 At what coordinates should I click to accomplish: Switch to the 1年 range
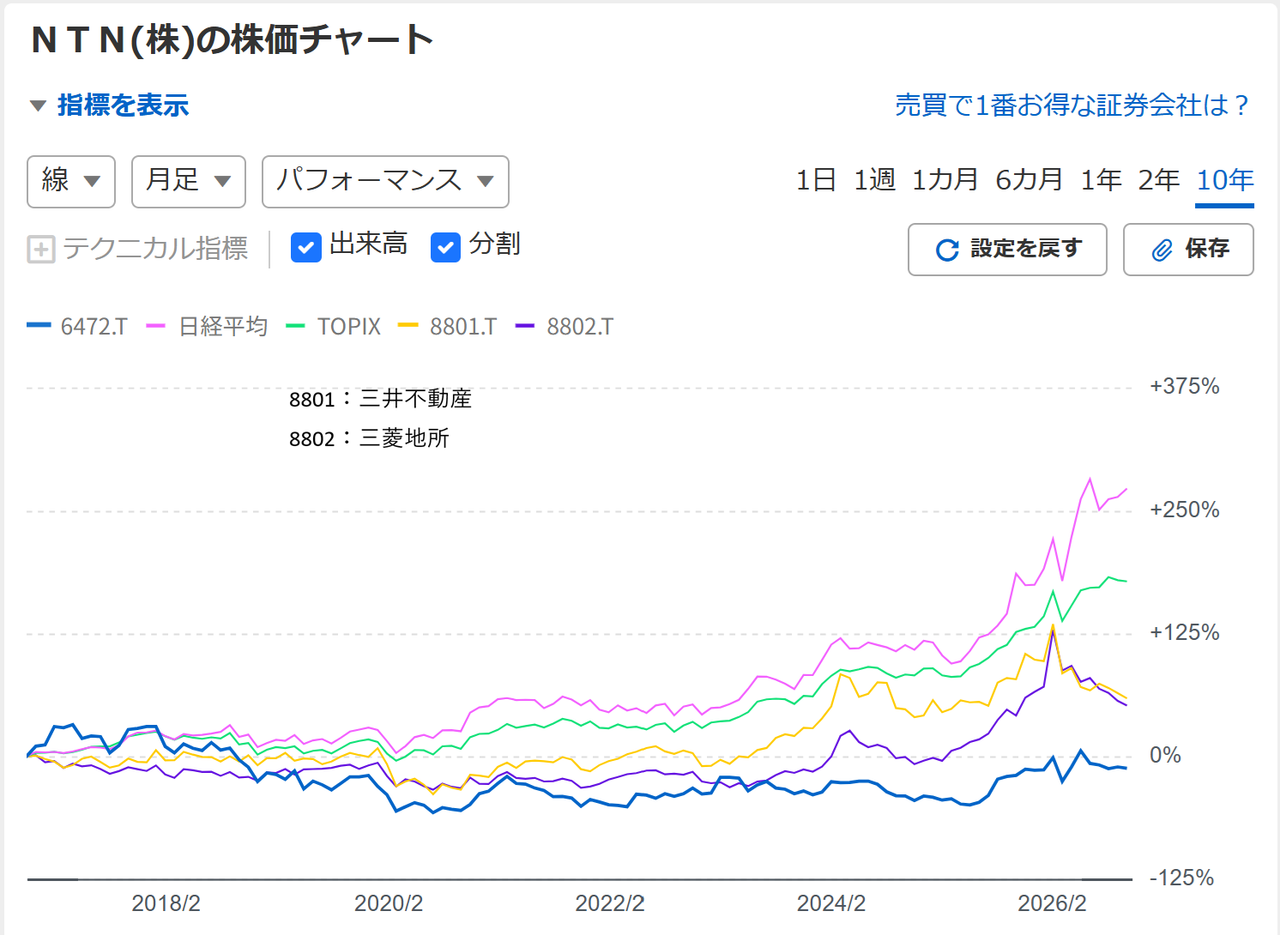click(1101, 180)
